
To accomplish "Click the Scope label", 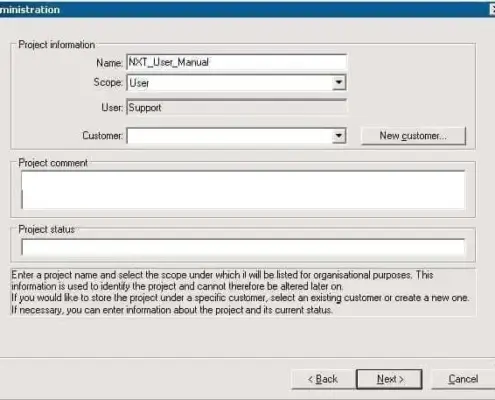I will (x=108, y=82).
